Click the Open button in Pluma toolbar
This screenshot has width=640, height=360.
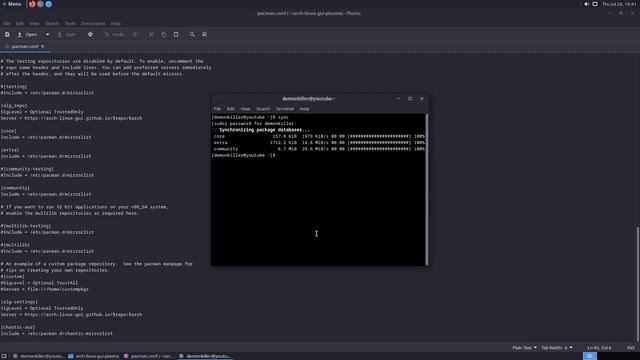pos(27,35)
